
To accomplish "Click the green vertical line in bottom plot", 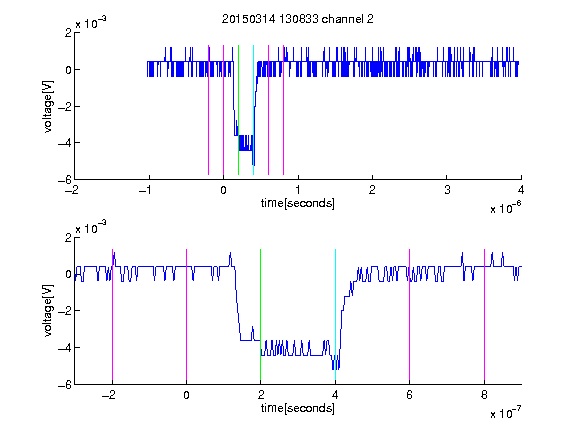I will (260, 315).
